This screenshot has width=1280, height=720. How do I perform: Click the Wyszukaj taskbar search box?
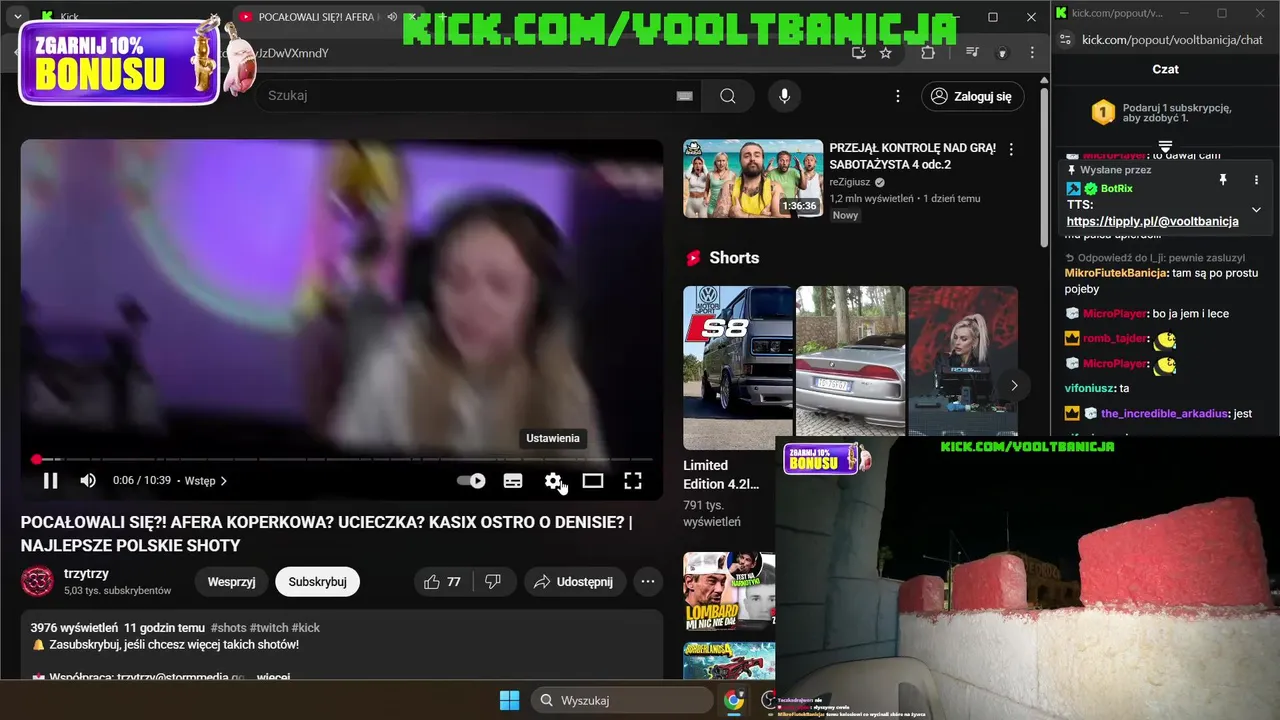tap(620, 700)
